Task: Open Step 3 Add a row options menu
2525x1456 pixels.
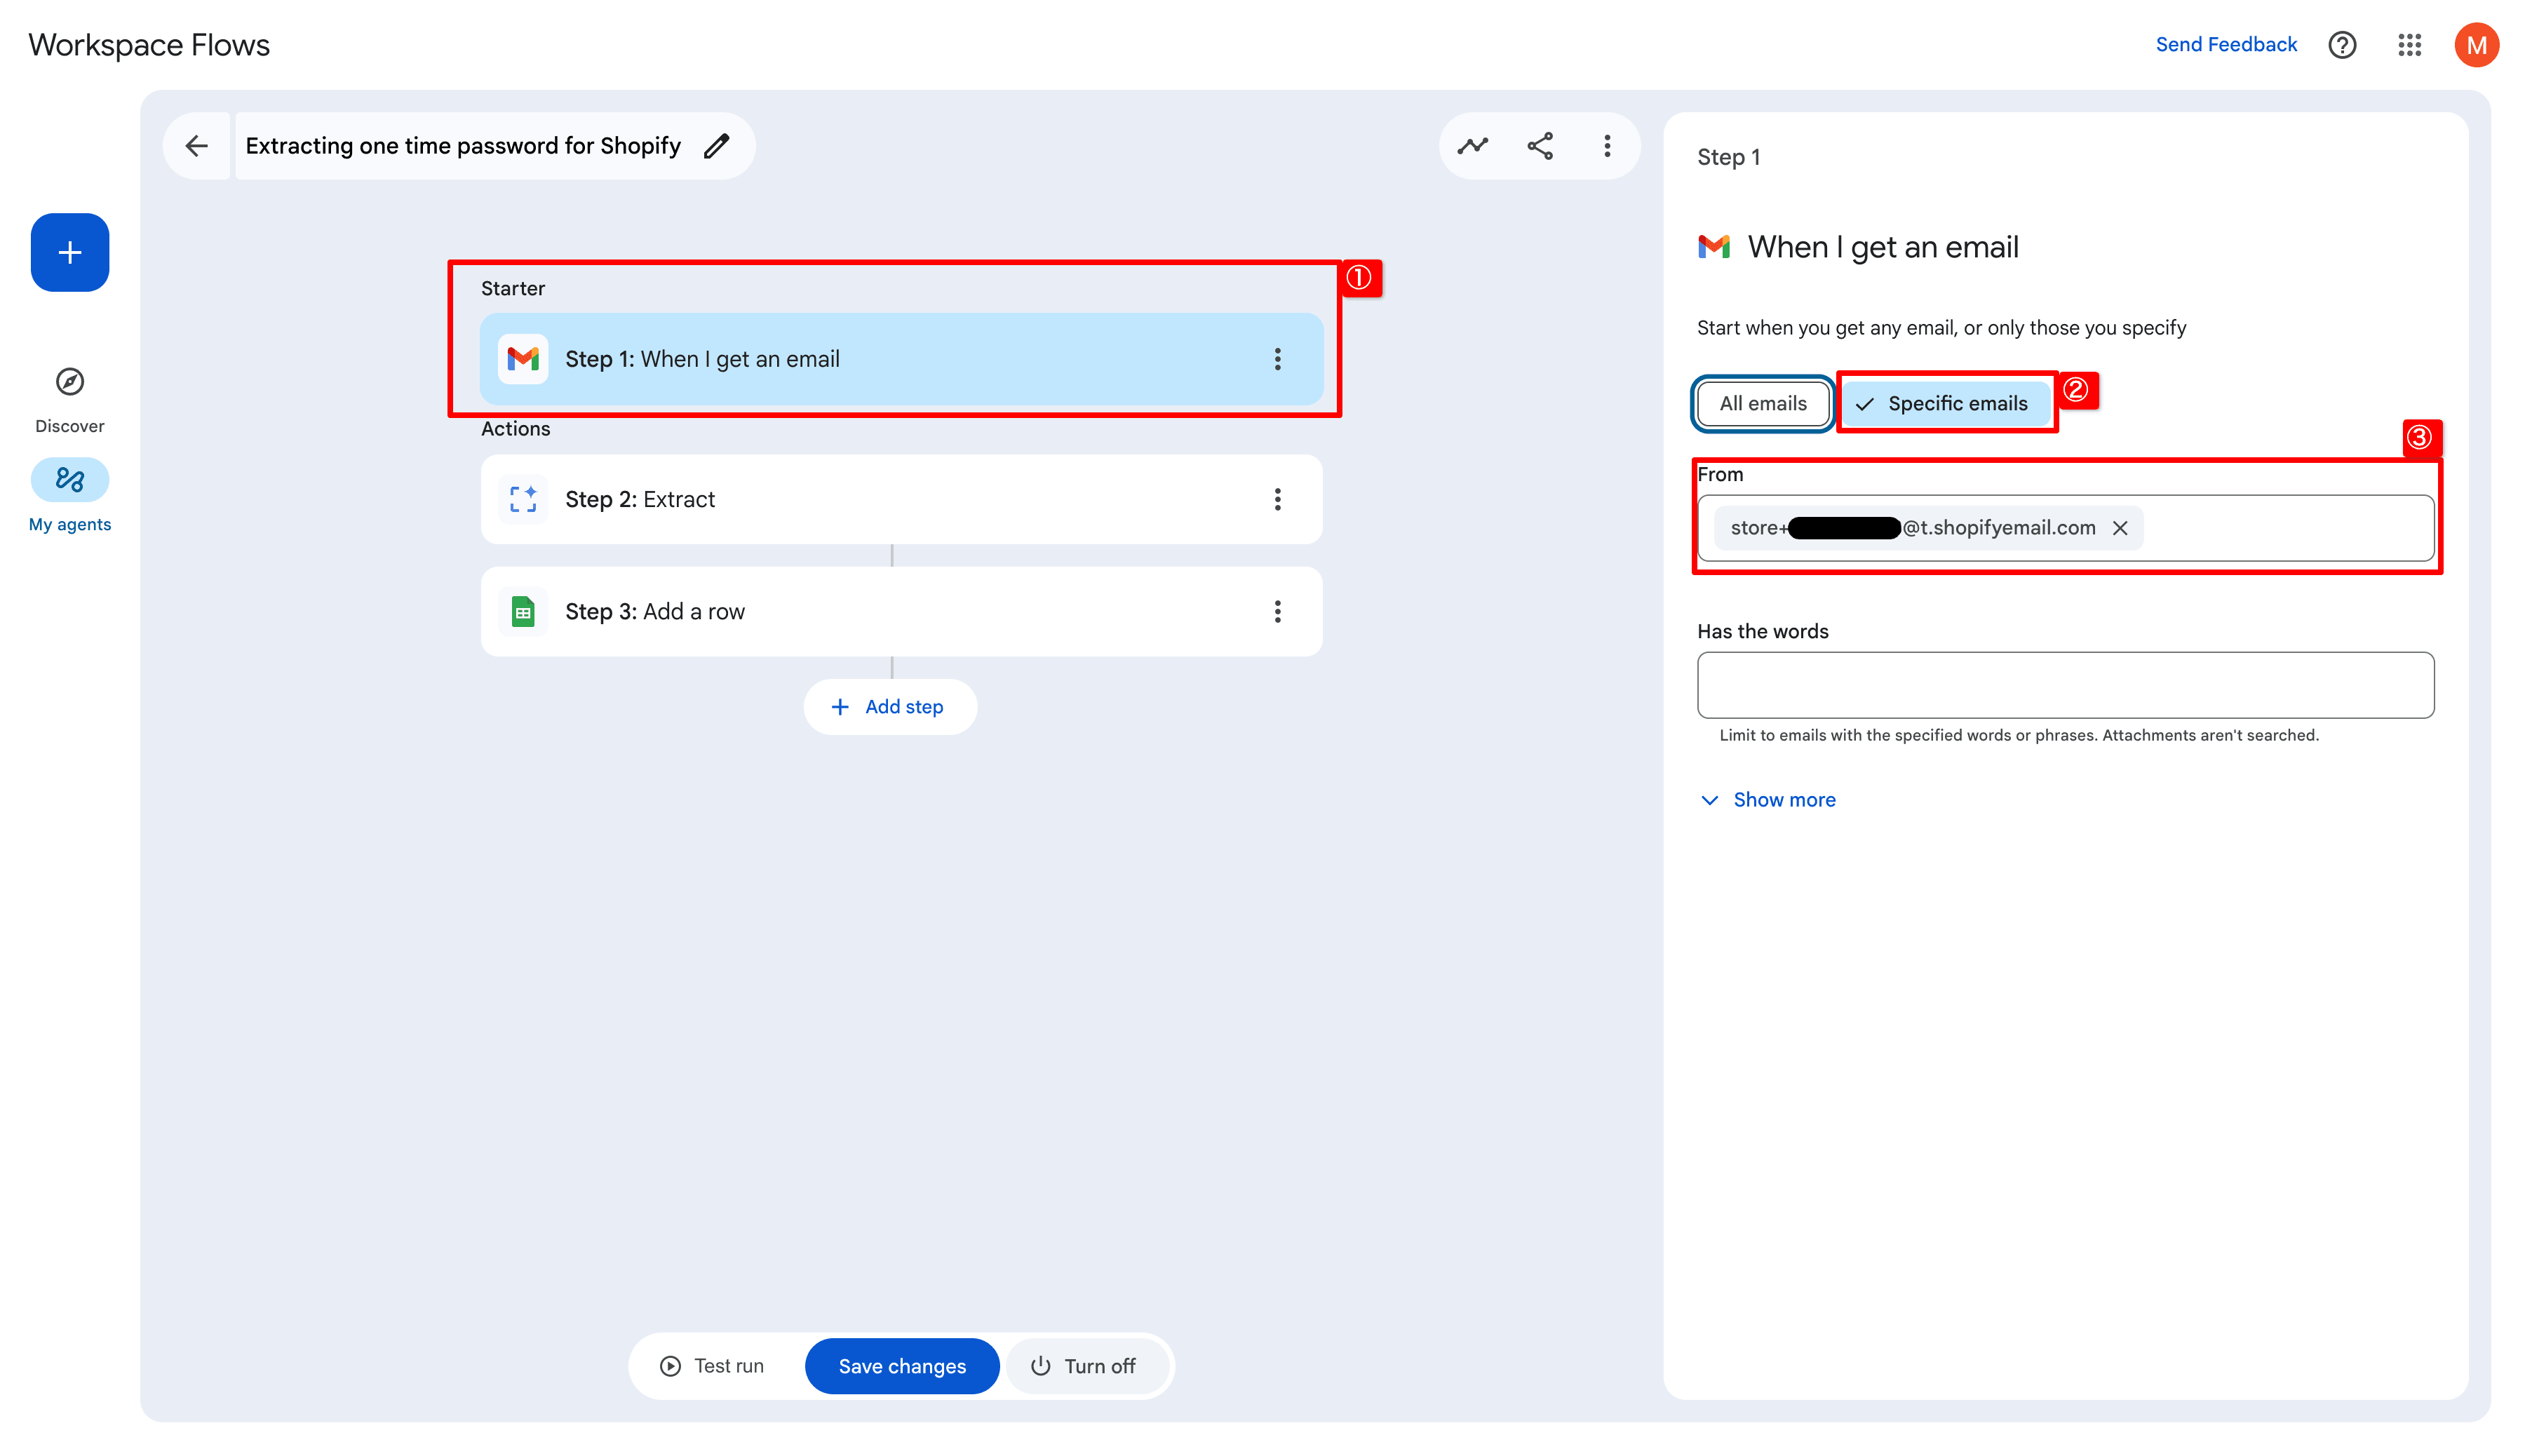Action: (x=1277, y=612)
